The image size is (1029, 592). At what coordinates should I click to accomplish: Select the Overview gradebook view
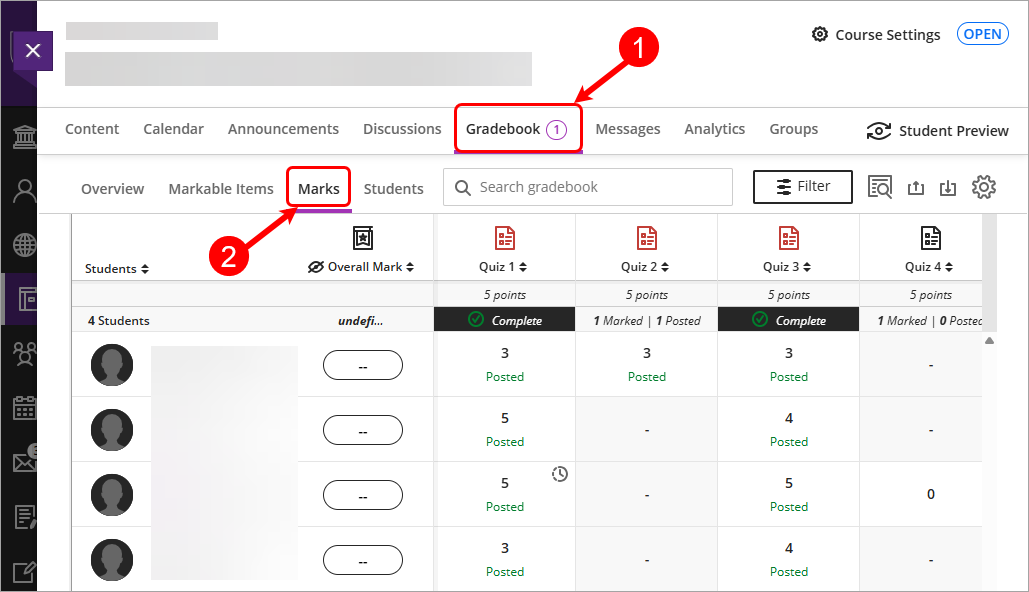[112, 189]
